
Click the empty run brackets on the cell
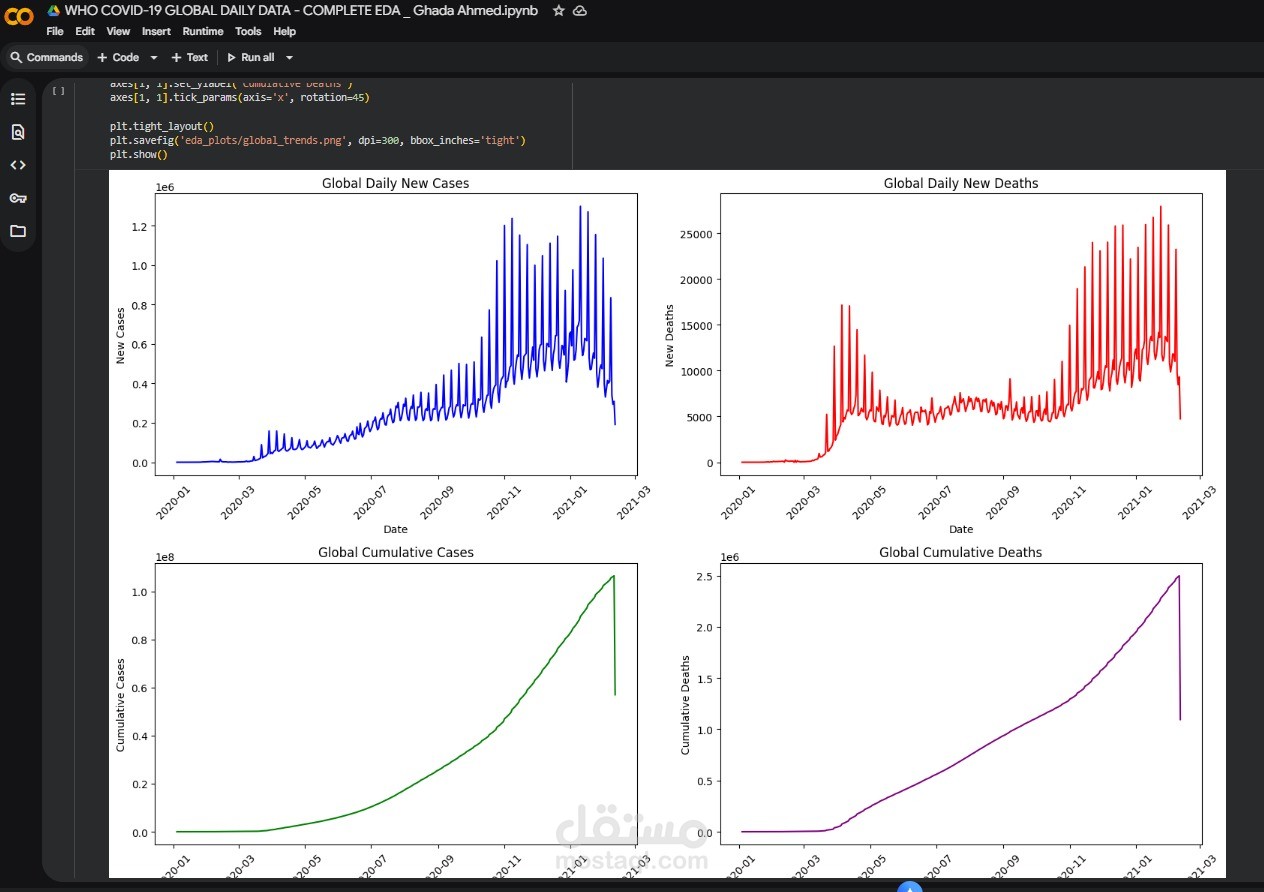click(58, 90)
